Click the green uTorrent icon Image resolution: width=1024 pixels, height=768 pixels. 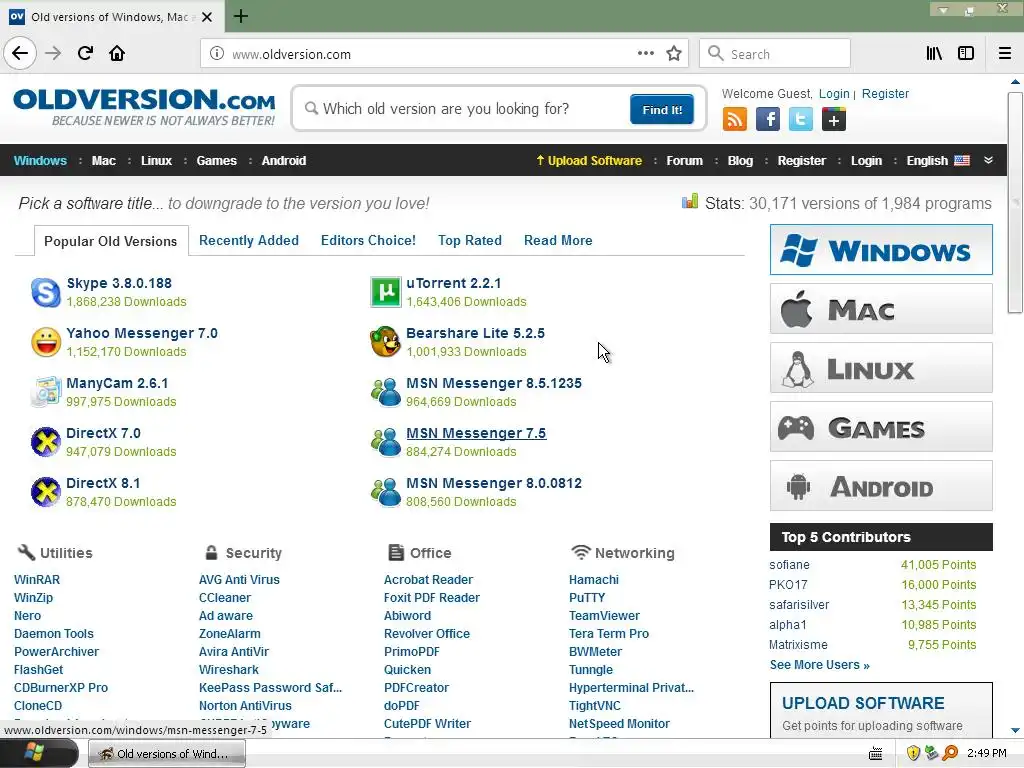pyautogui.click(x=385, y=292)
